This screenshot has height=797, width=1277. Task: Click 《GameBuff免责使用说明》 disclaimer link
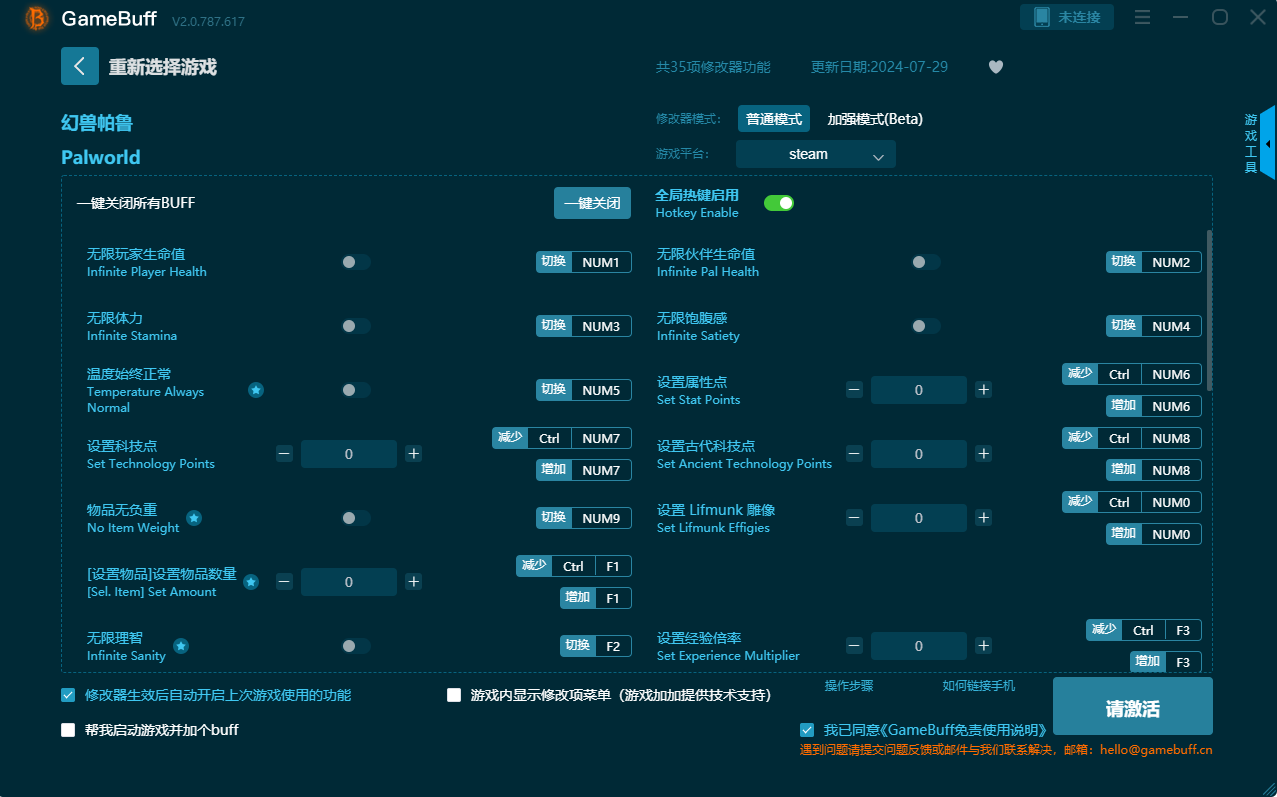click(x=965, y=730)
